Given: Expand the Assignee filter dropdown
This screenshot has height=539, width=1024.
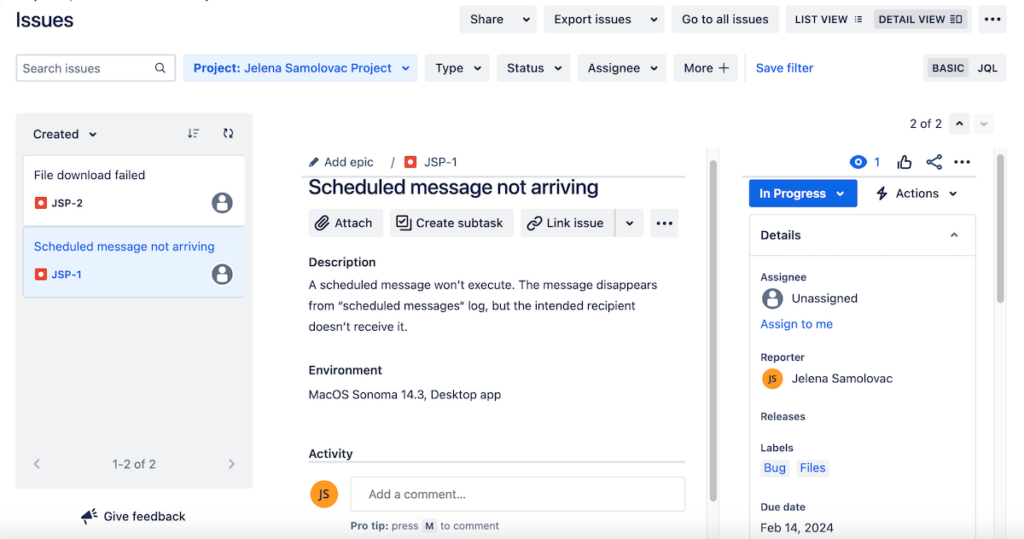Looking at the screenshot, I should 623,68.
